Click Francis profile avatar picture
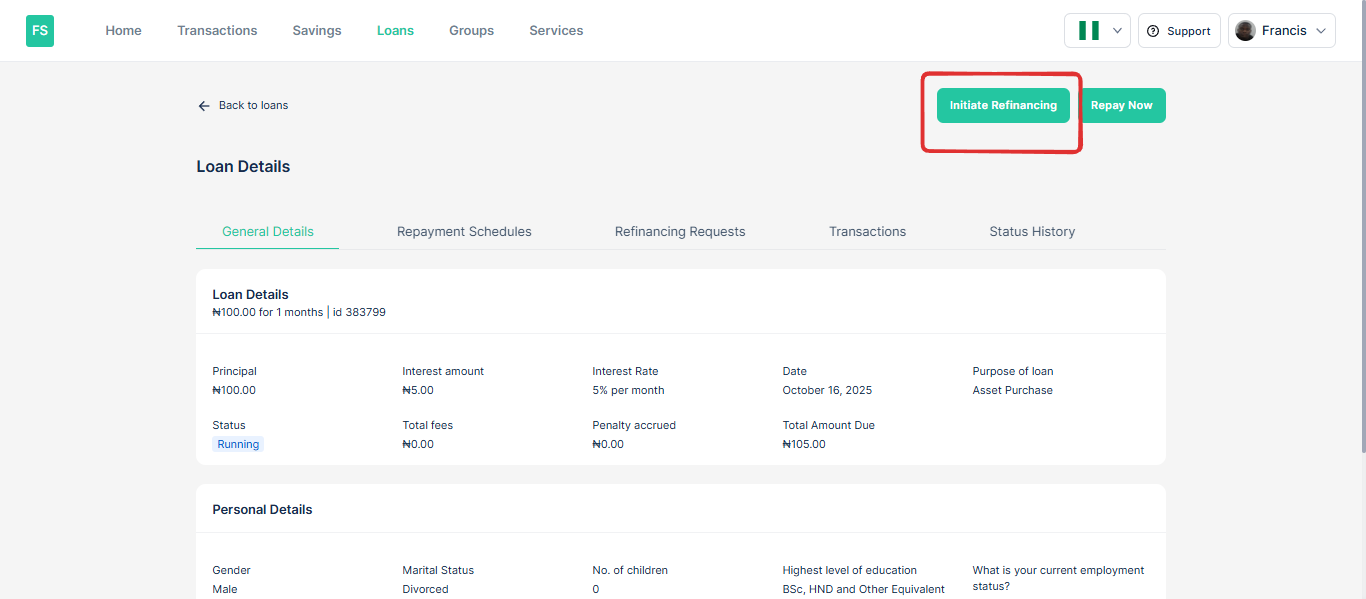Image resolution: width=1366 pixels, height=599 pixels. pos(1245,31)
